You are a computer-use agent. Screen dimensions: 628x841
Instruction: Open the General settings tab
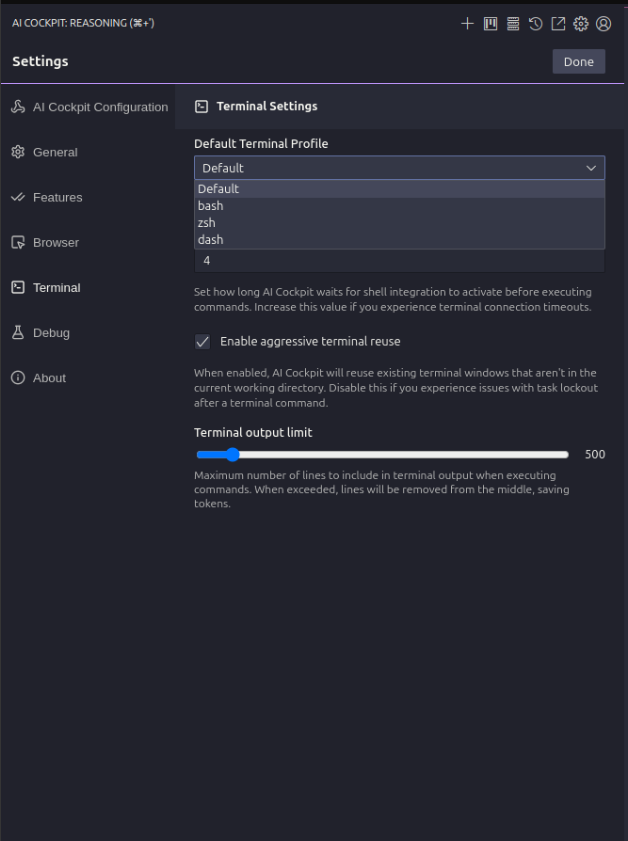[x=55, y=152]
